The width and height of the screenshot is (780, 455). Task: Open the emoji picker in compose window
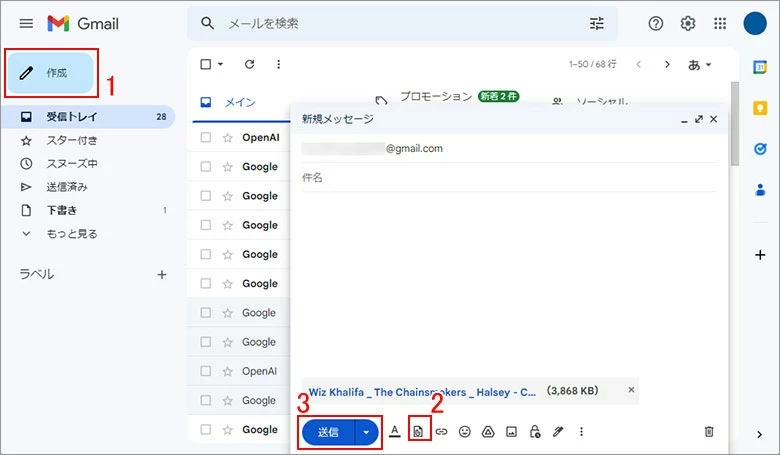(465, 432)
